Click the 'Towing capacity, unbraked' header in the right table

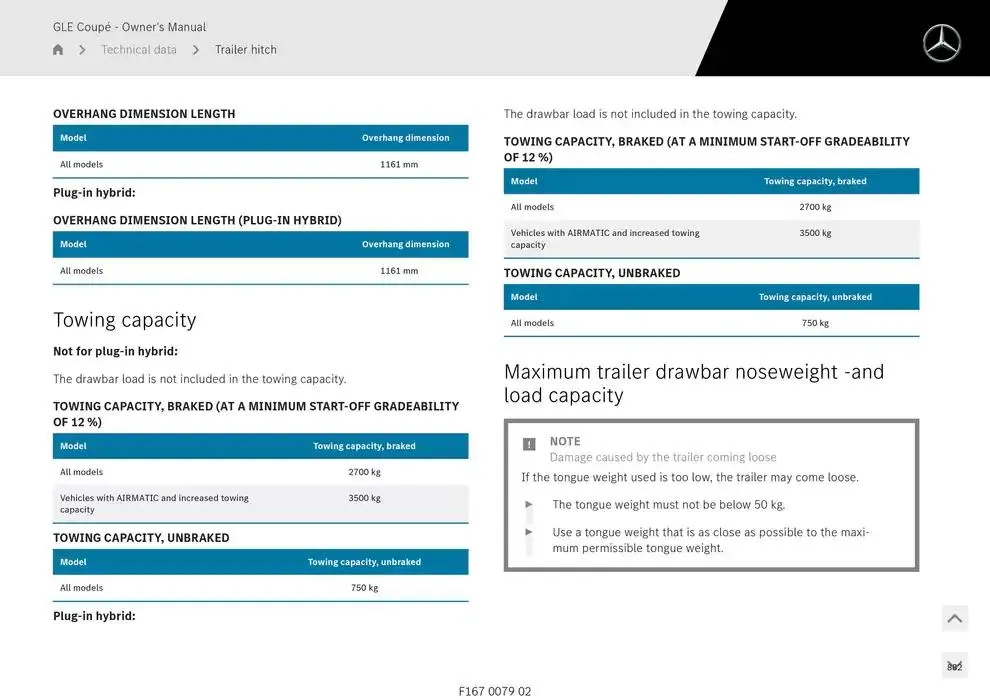coord(814,297)
